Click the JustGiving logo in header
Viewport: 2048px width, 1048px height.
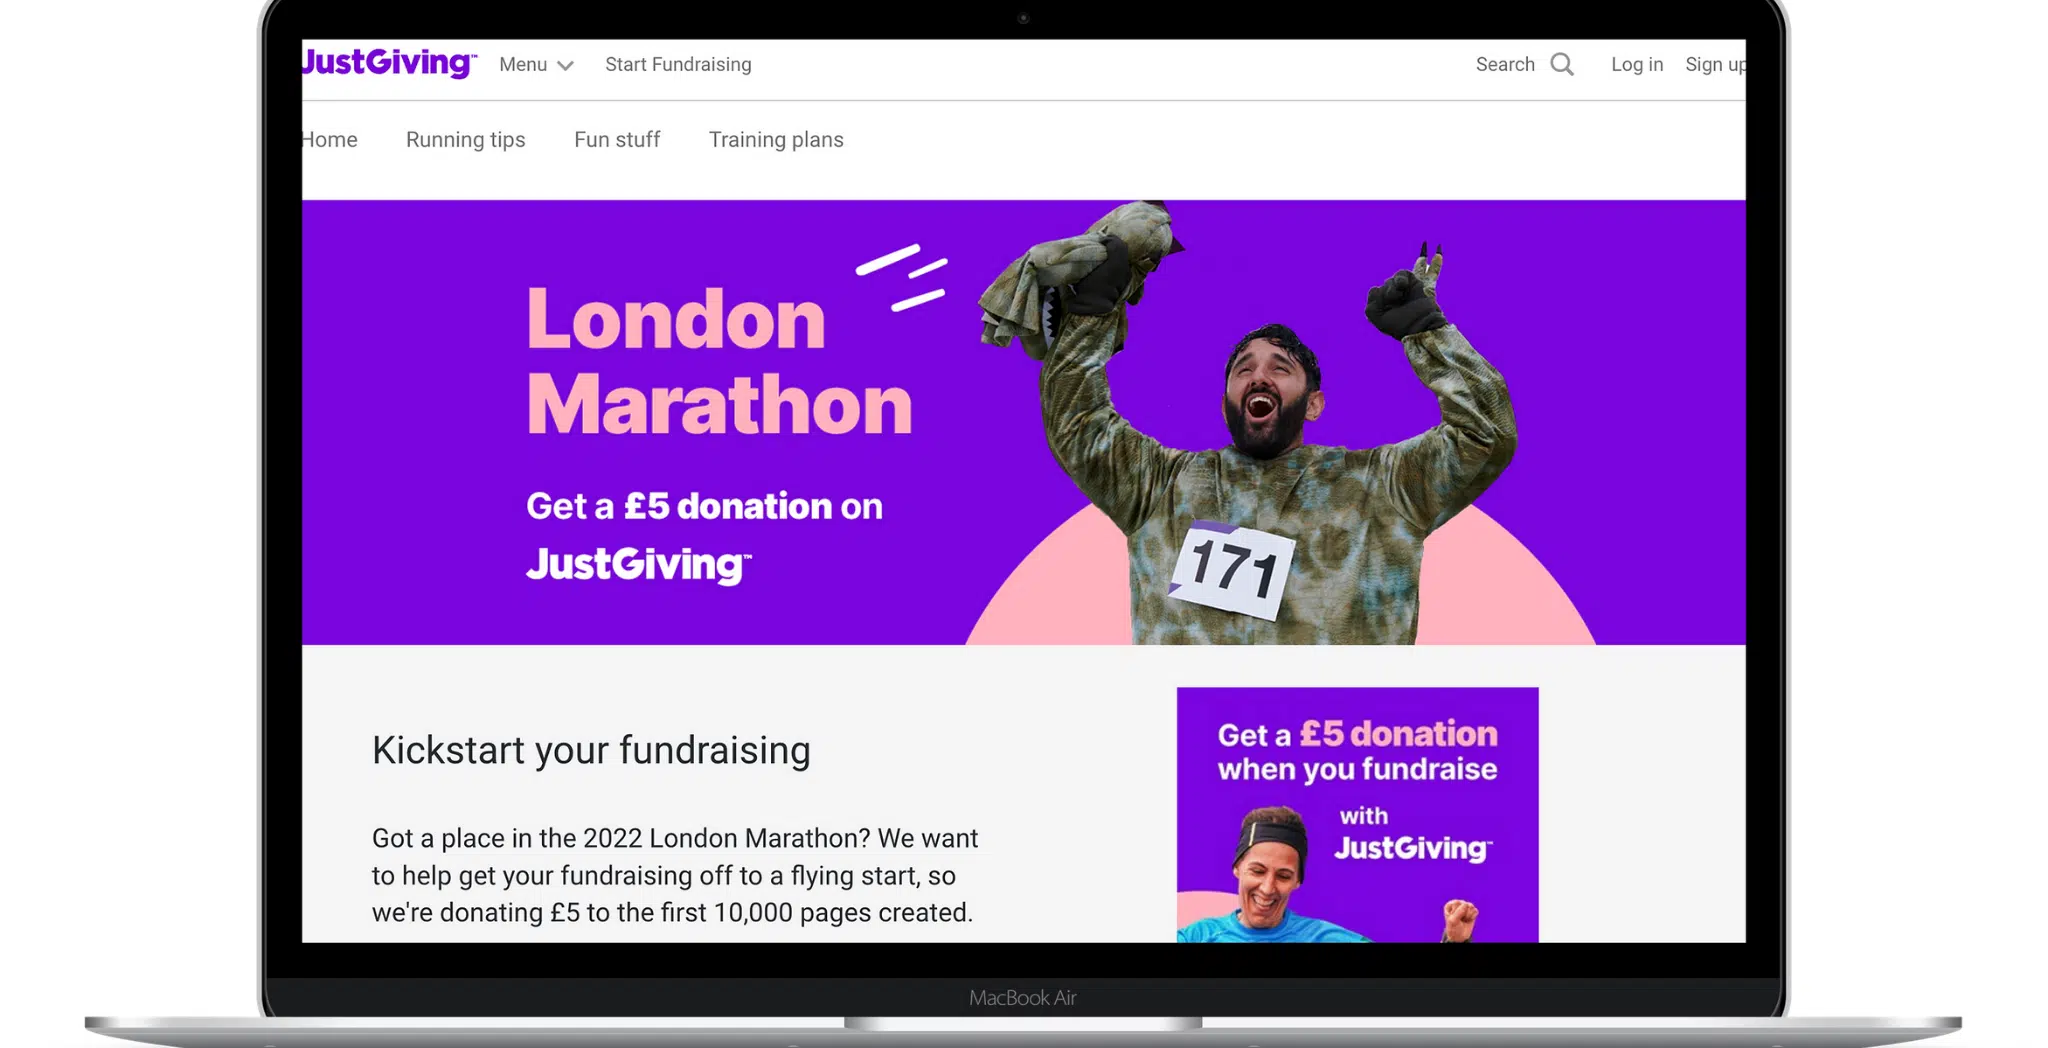(x=389, y=62)
